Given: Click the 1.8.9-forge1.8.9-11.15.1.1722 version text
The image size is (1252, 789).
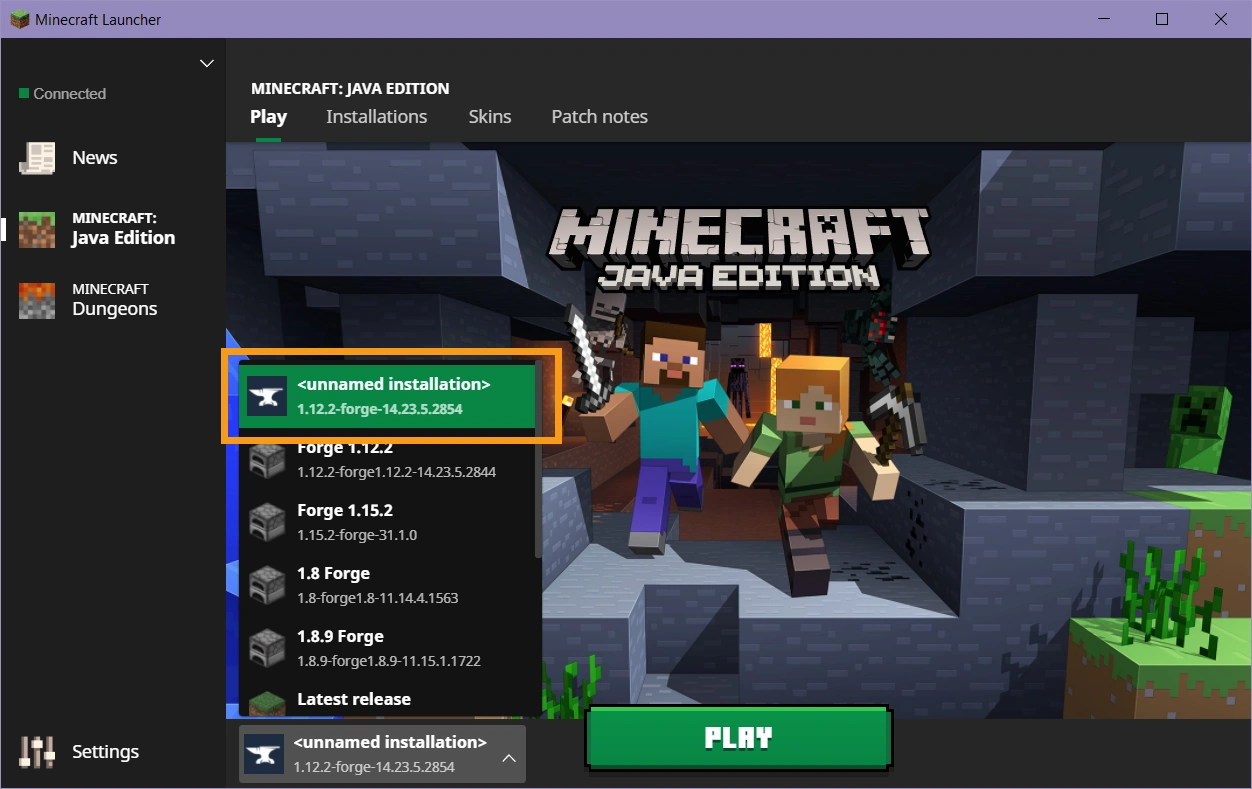Looking at the screenshot, I should point(389,661).
